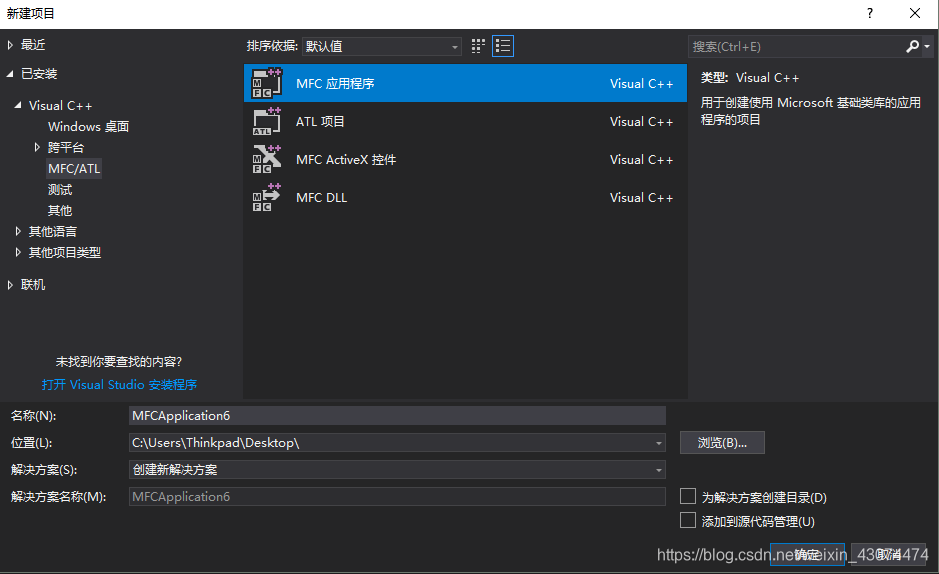Switch to small icons grid view
Image resolution: width=939 pixels, height=574 pixels.
coord(478,46)
